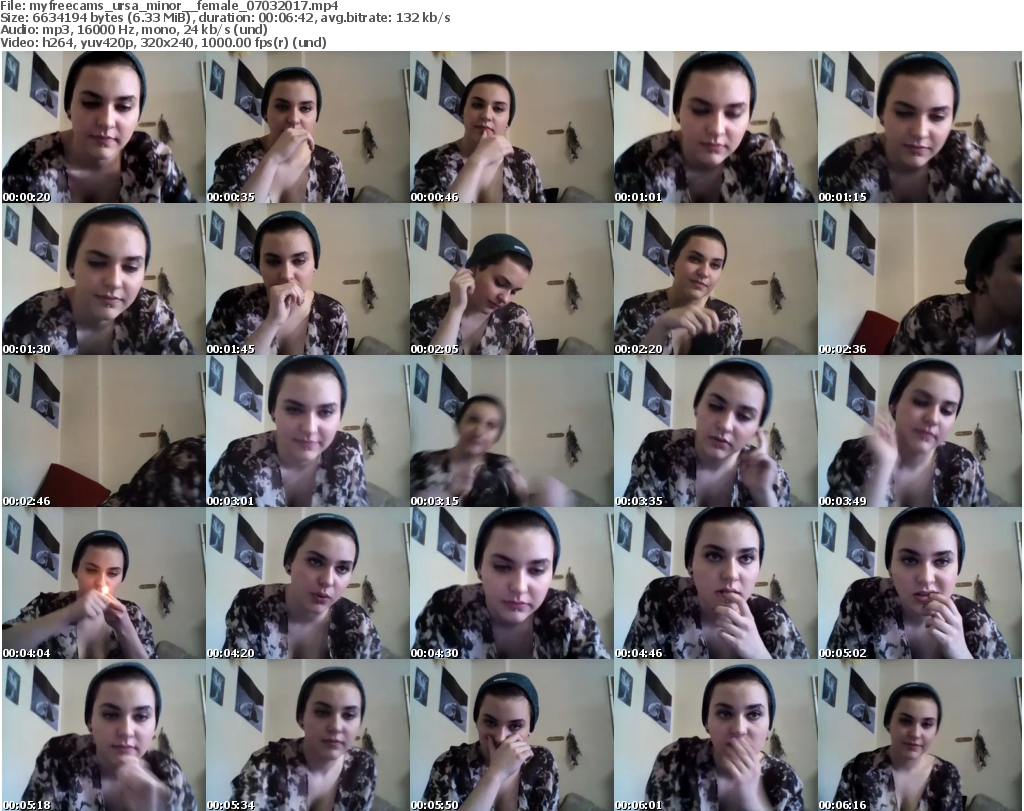
Task: Pick the 00:02:46 video frame
Action: (103, 432)
